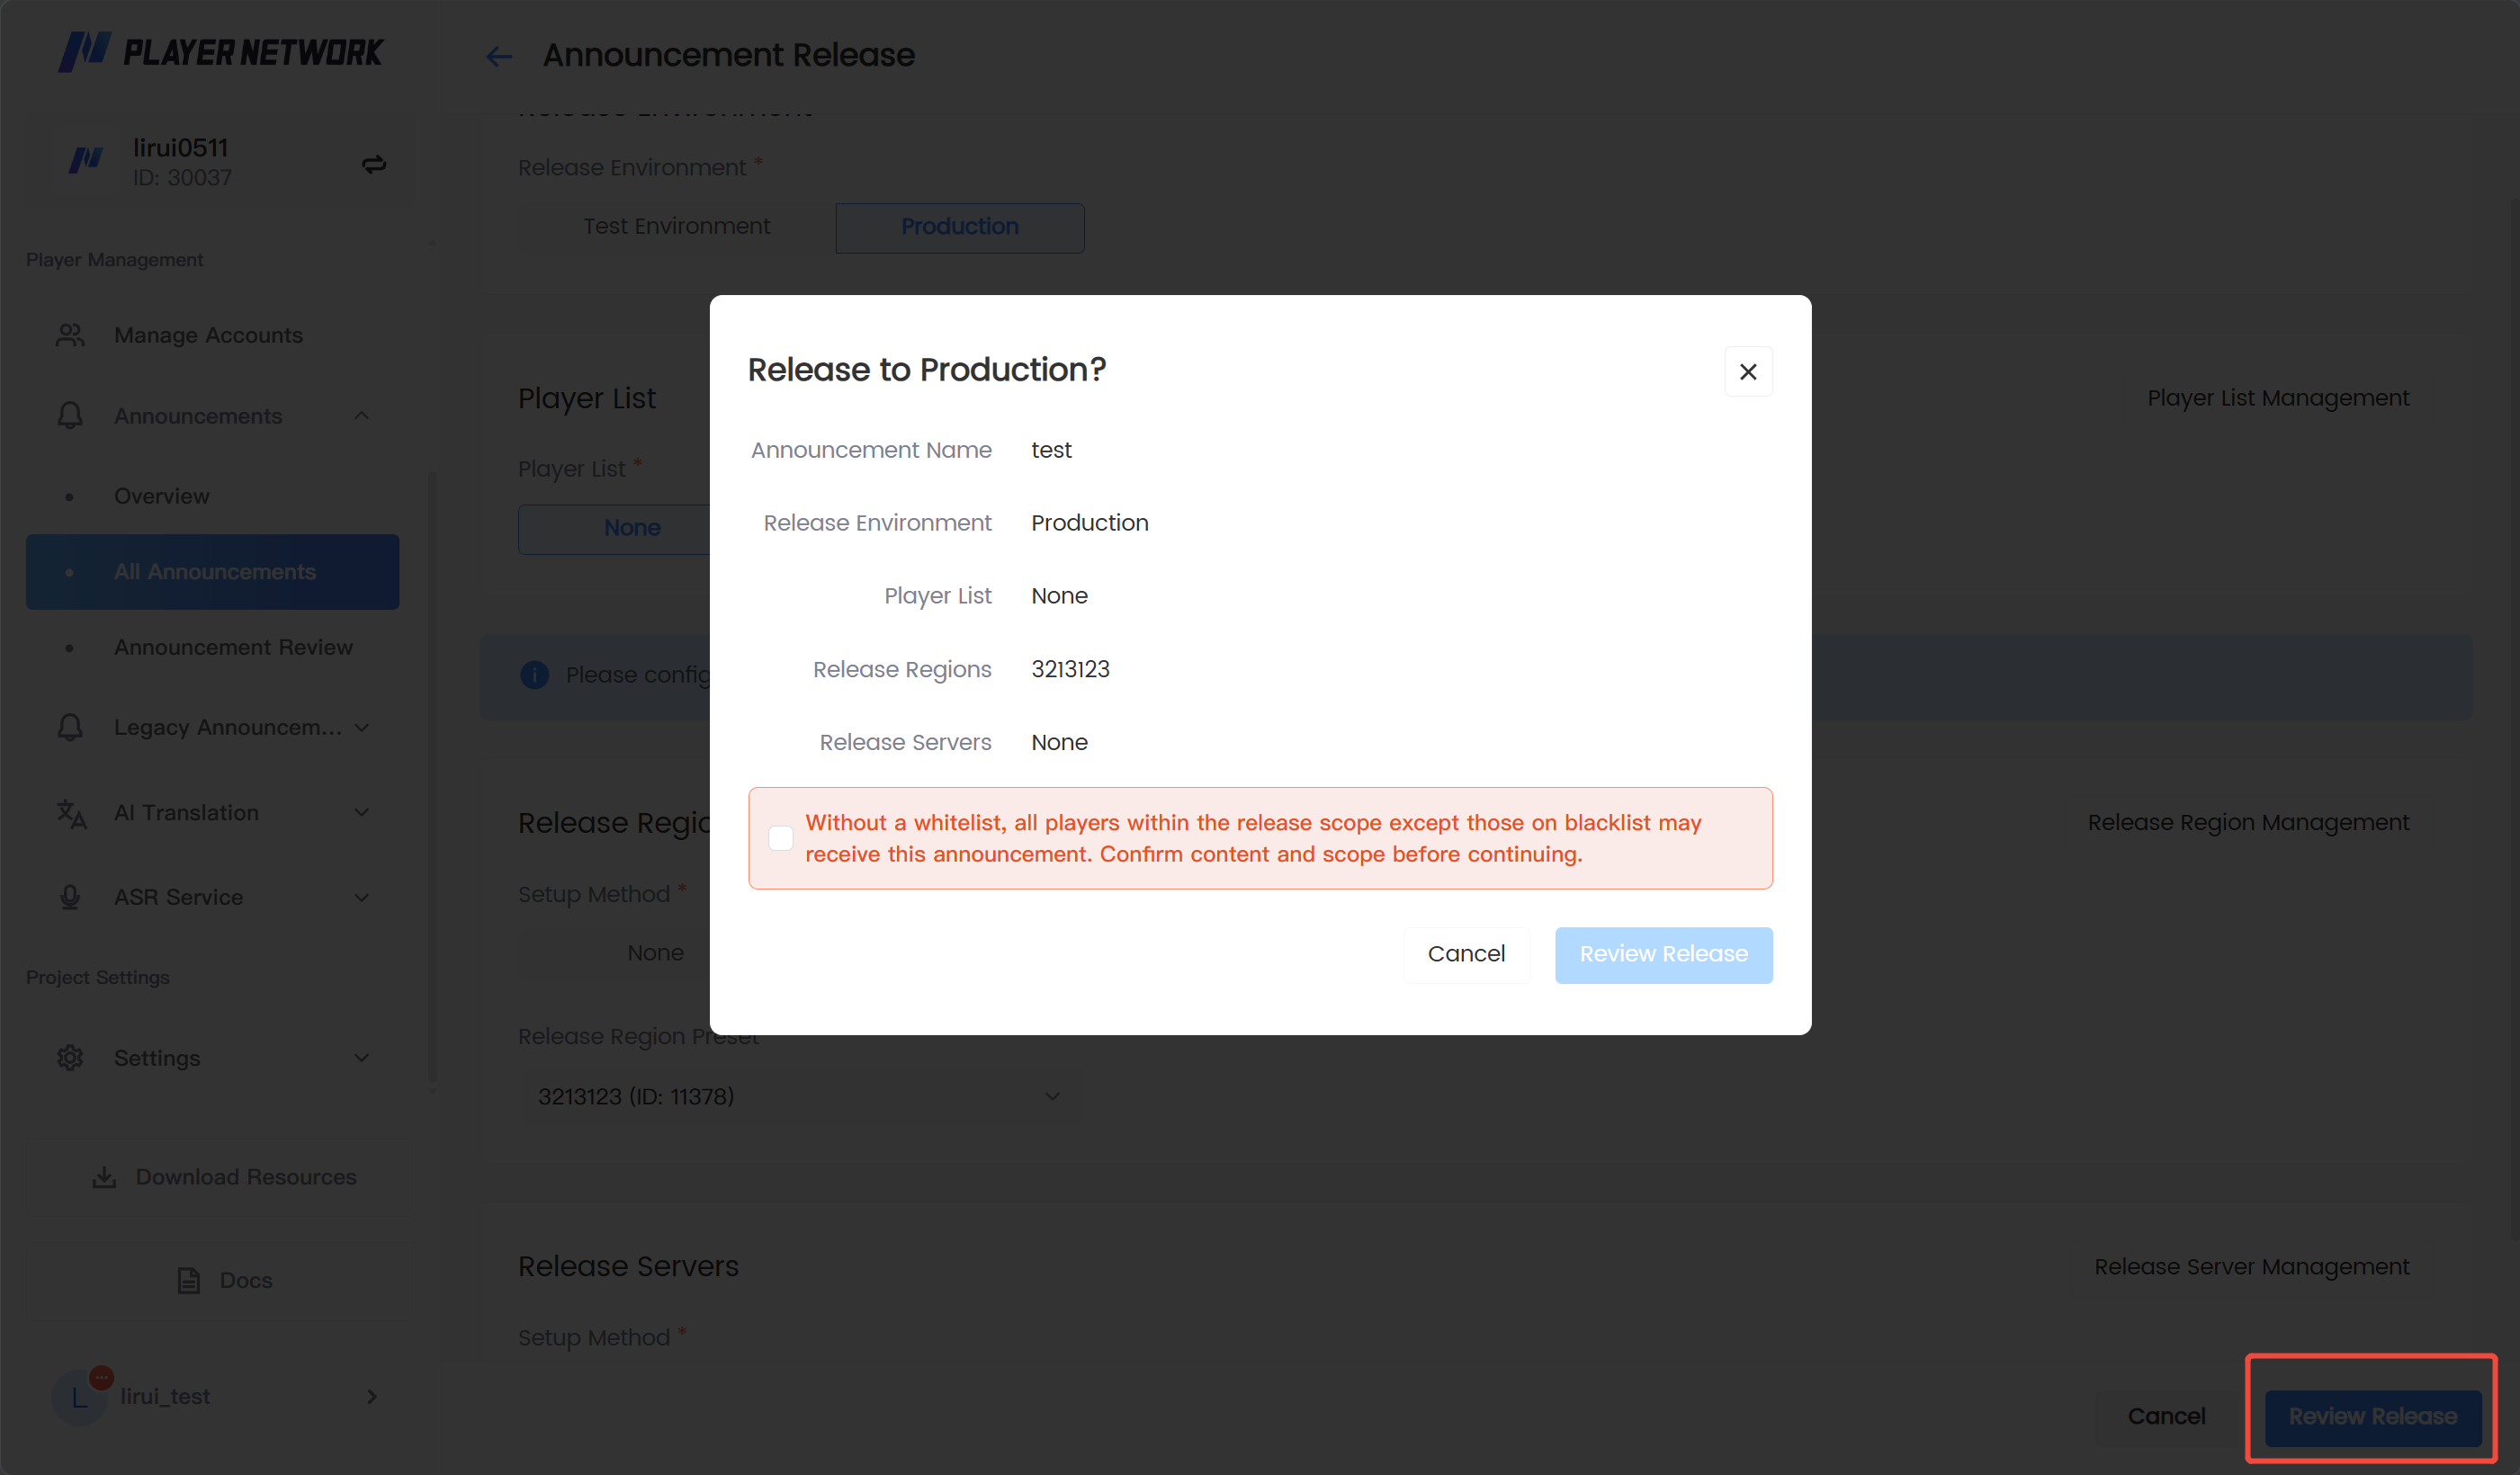Expand the Settings chevron

tap(362, 1058)
